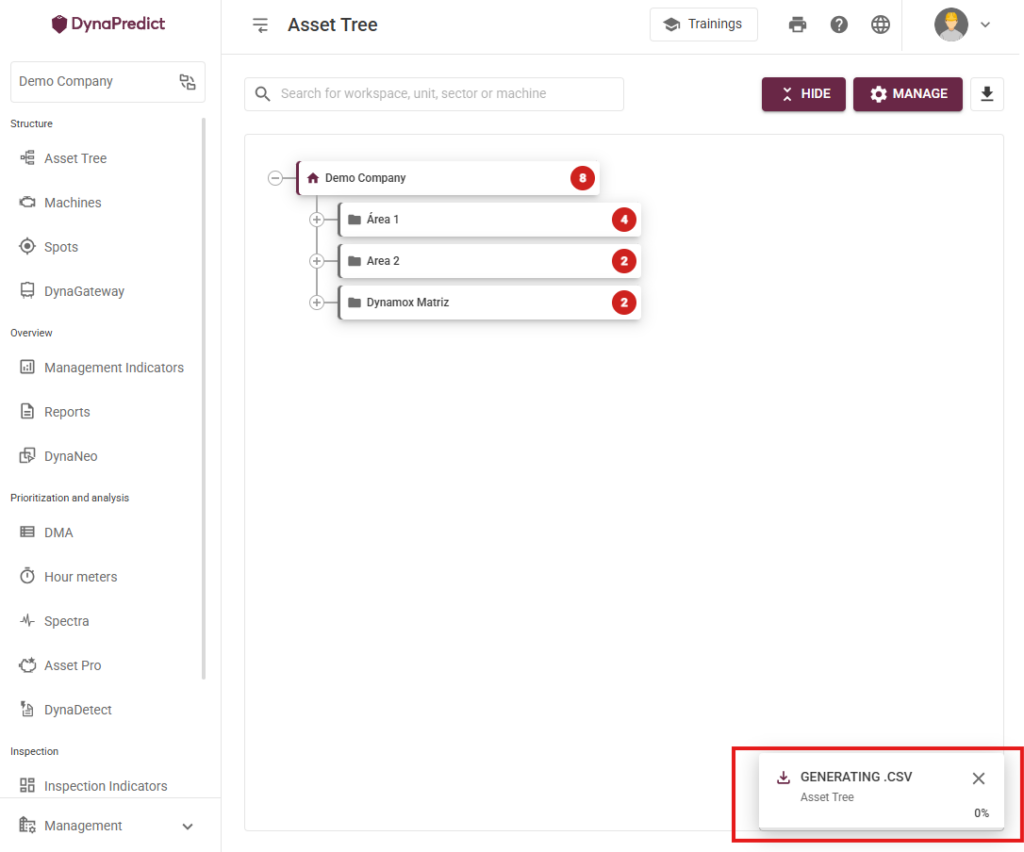Open DynaGateway in sidebar
1024x852 pixels.
point(84,291)
